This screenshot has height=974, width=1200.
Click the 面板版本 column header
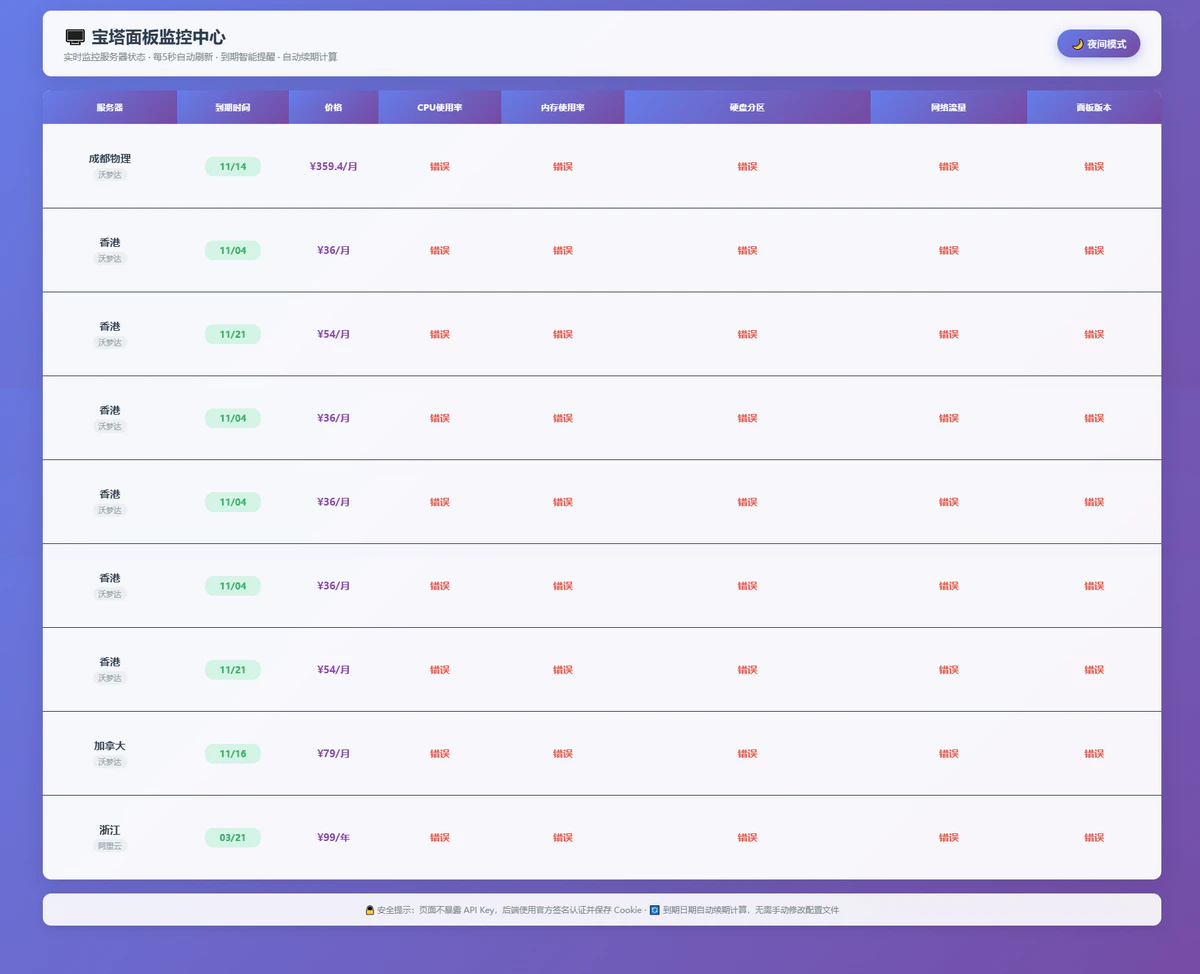1093,107
